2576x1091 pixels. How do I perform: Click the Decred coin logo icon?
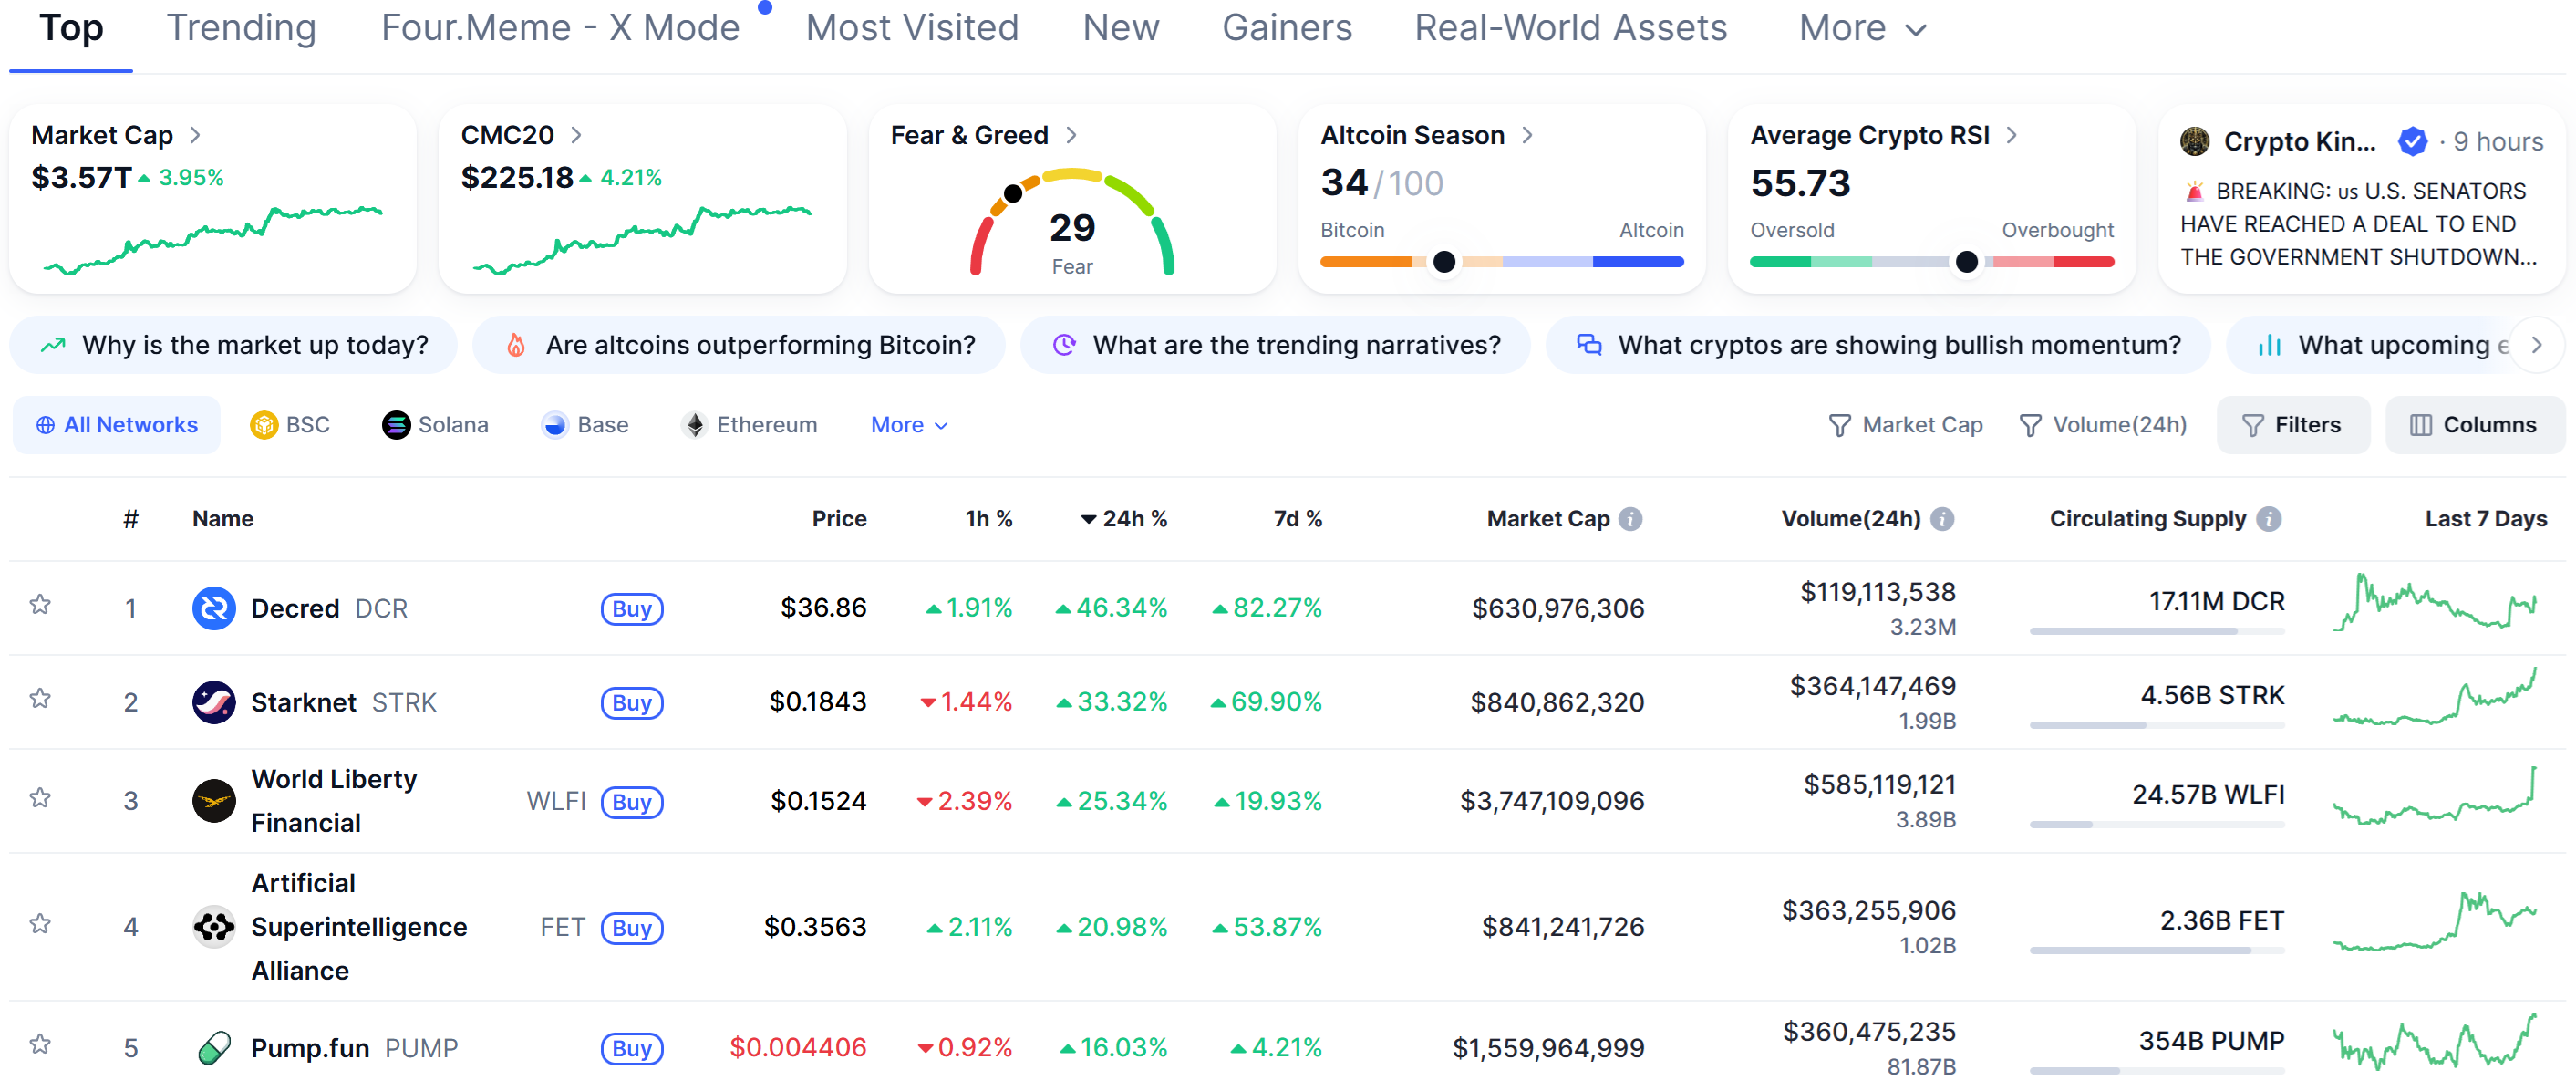click(x=213, y=608)
